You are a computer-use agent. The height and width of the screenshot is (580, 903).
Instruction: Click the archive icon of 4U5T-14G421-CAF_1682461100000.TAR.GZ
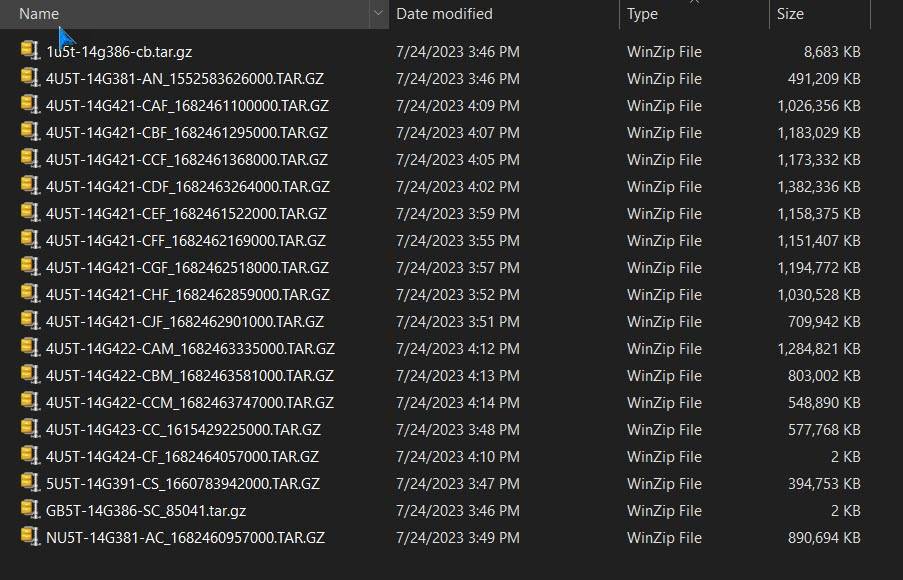[x=30, y=104]
